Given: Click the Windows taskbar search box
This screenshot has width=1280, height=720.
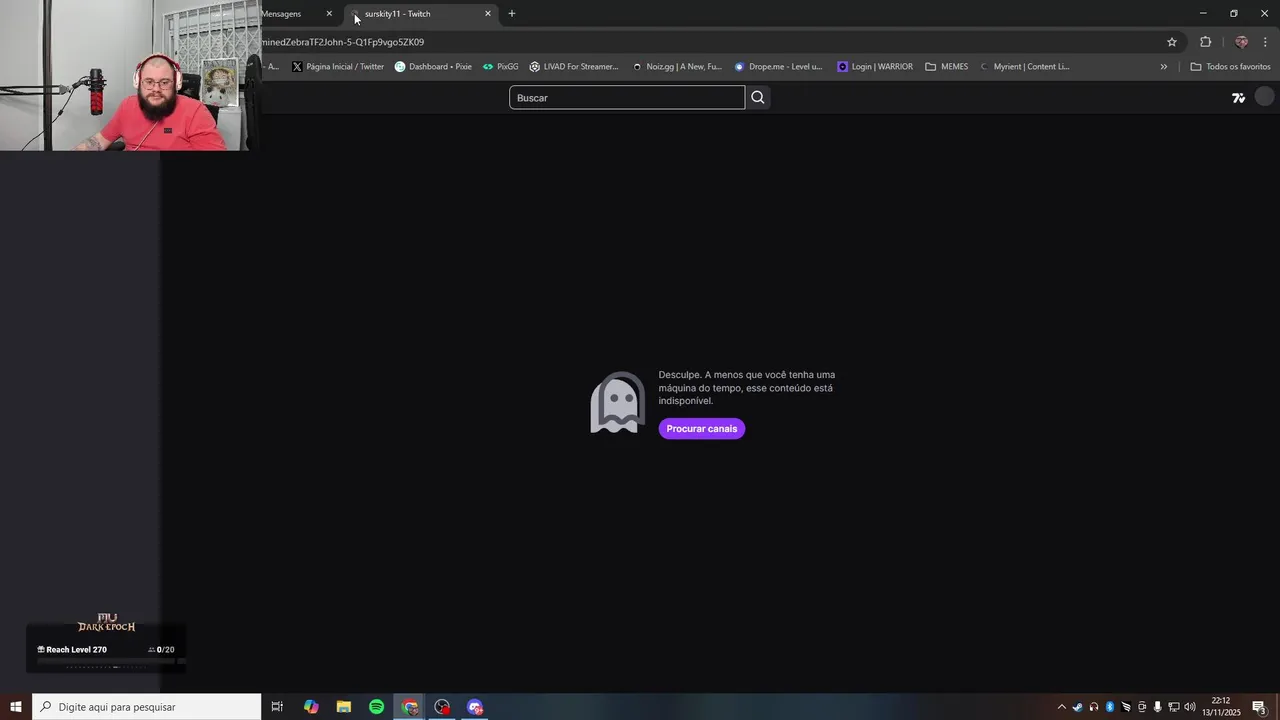Looking at the screenshot, I should pyautogui.click(x=147, y=707).
